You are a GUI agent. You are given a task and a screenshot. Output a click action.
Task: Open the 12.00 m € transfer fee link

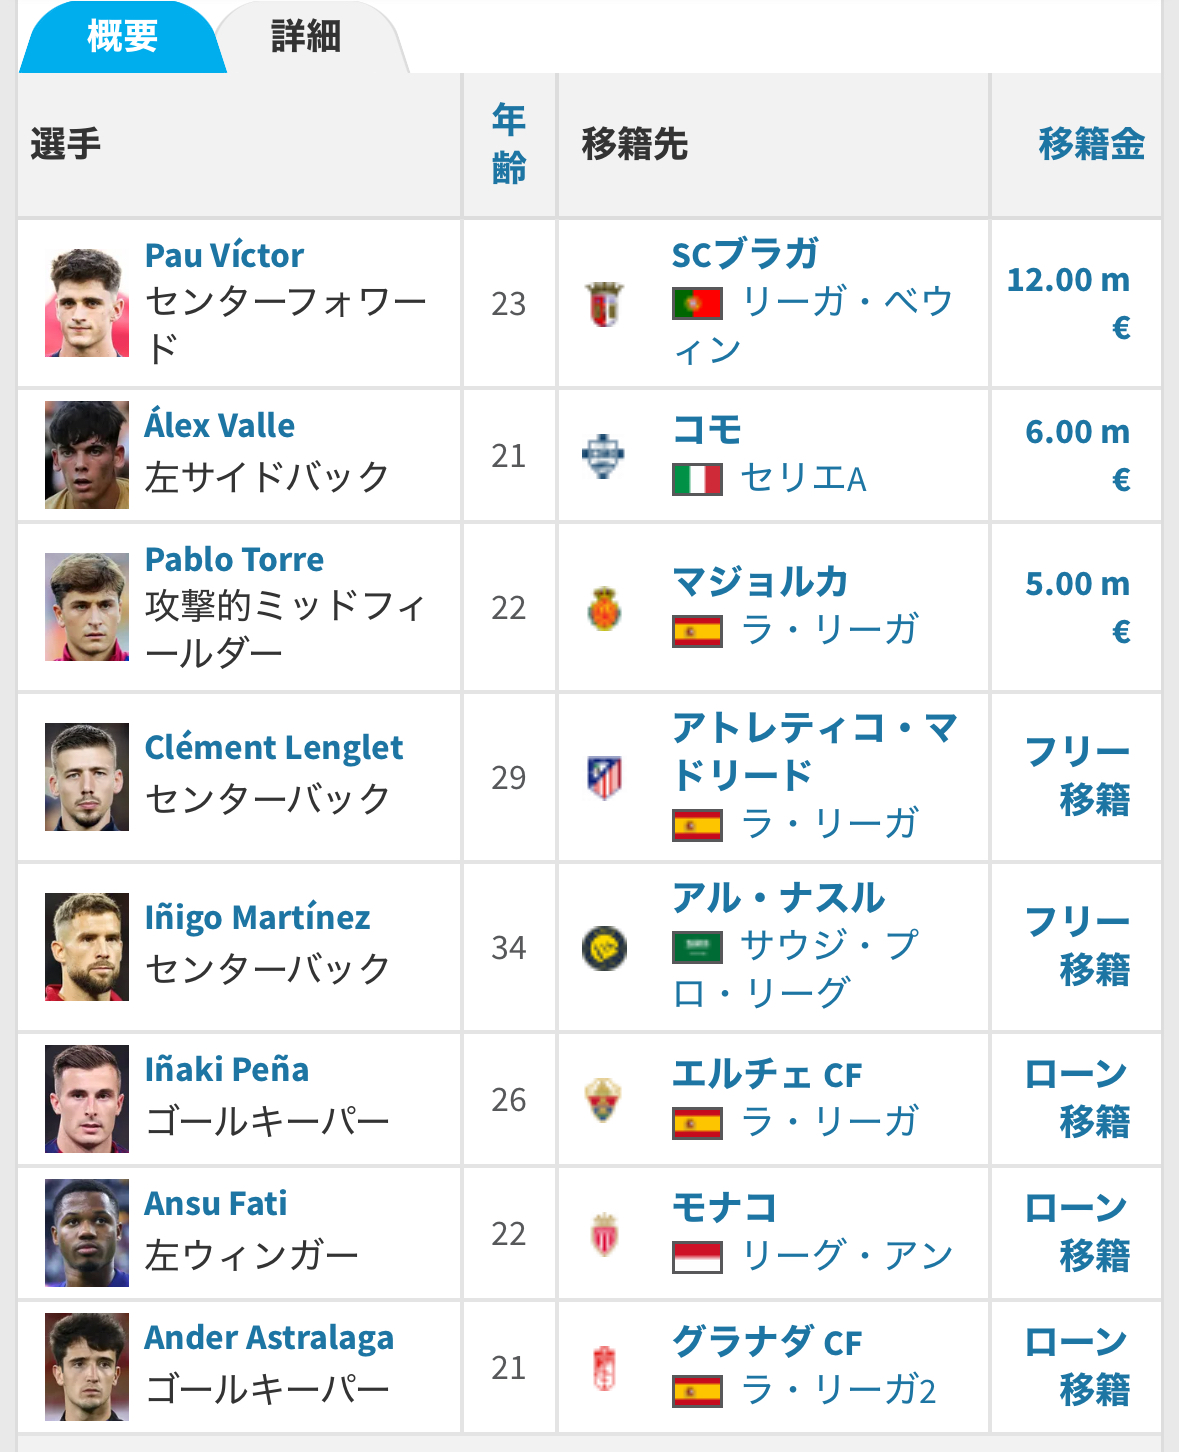click(x=1068, y=303)
